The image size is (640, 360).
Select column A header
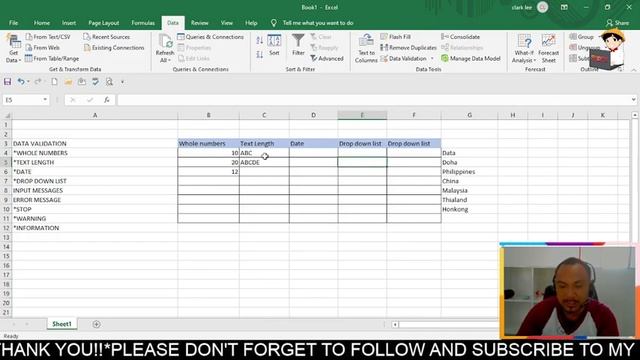95,116
